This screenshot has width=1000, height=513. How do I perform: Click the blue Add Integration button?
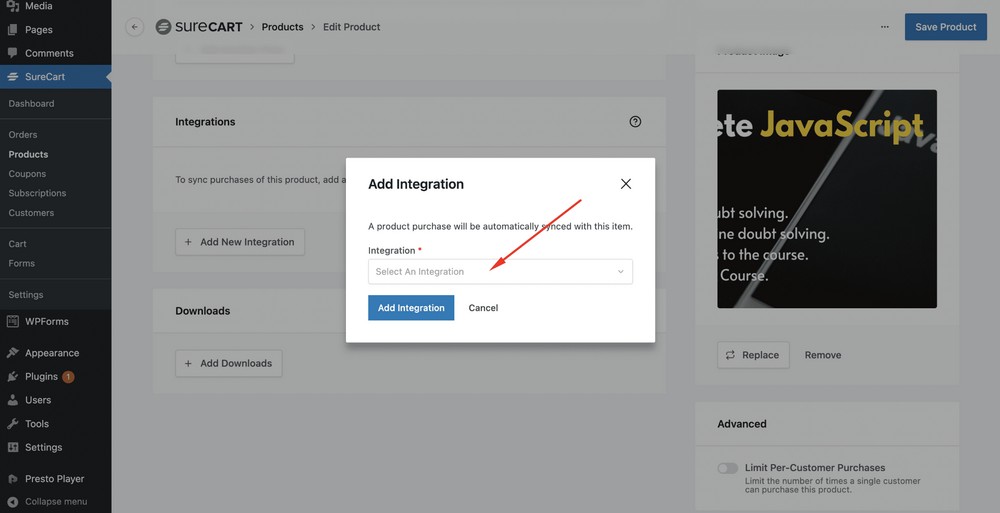pos(411,308)
